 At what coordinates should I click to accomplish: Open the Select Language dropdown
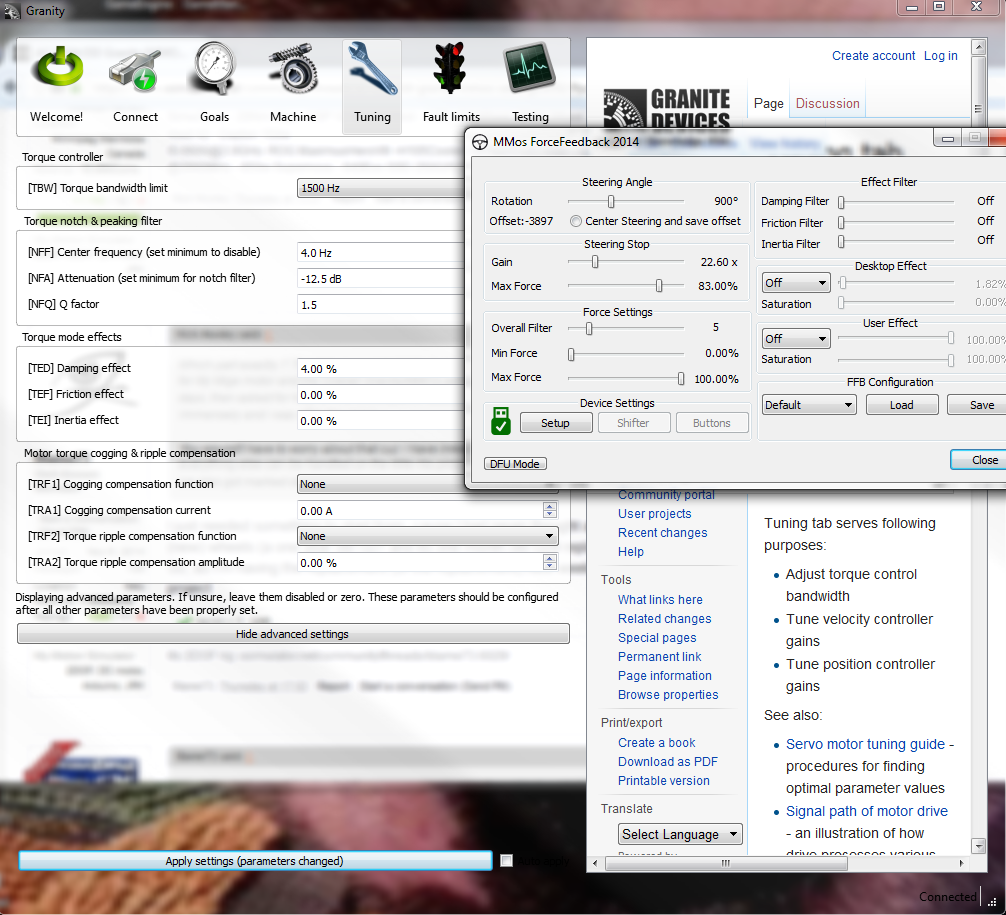pyautogui.click(x=680, y=834)
